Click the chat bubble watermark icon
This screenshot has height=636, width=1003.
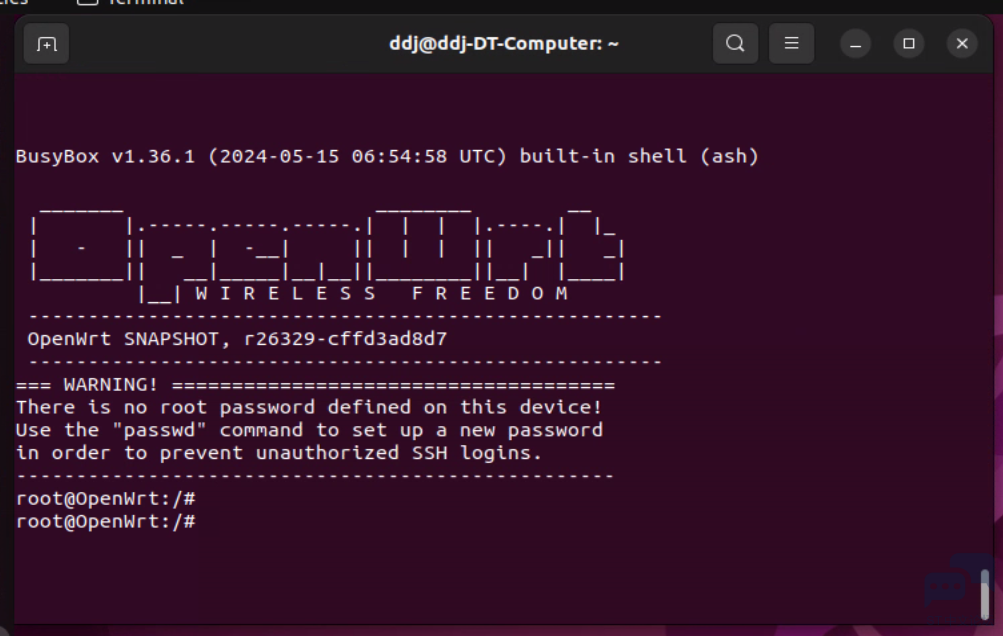945,586
